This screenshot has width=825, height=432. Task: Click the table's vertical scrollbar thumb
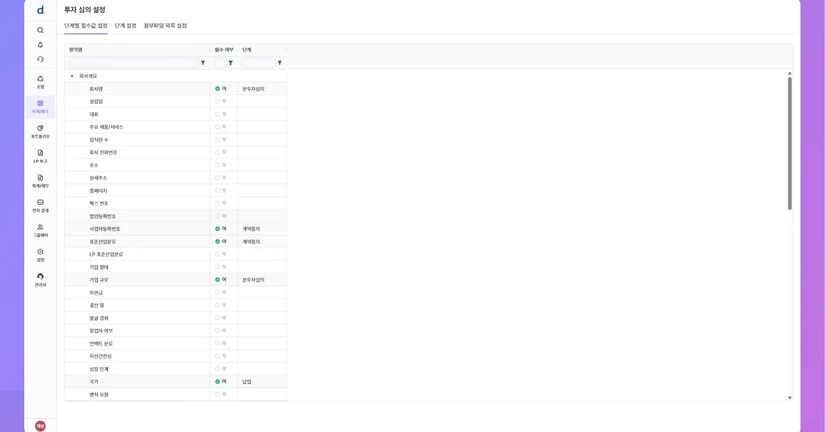point(790,143)
